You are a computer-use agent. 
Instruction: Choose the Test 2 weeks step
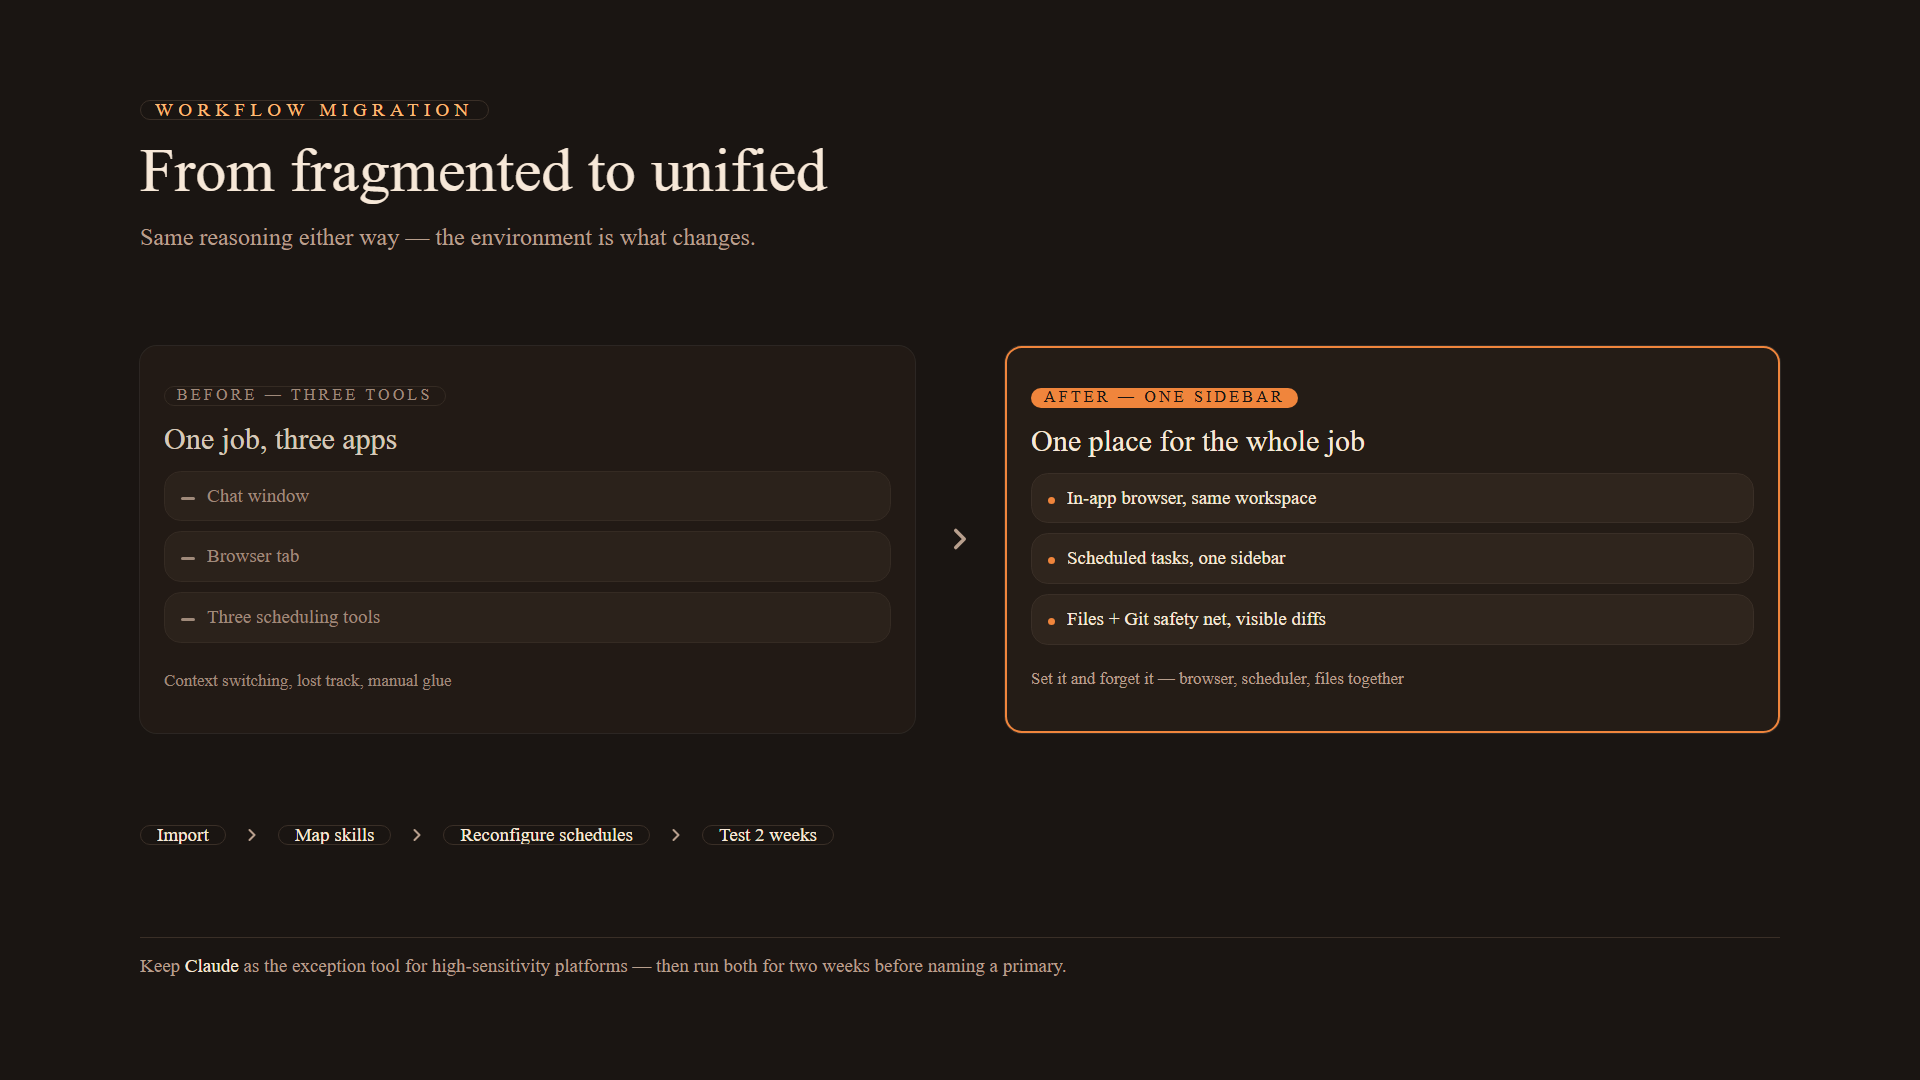pos(768,835)
